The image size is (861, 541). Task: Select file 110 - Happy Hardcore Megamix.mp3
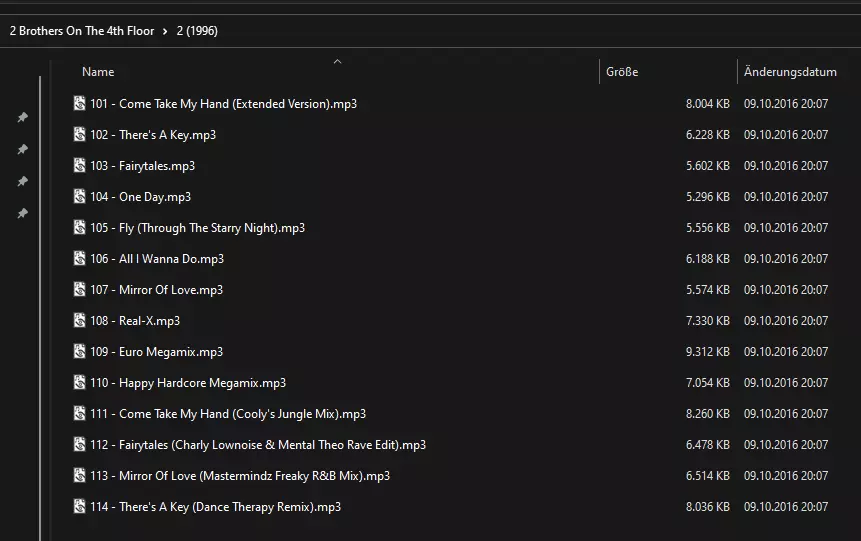pyautogui.click(x=188, y=383)
